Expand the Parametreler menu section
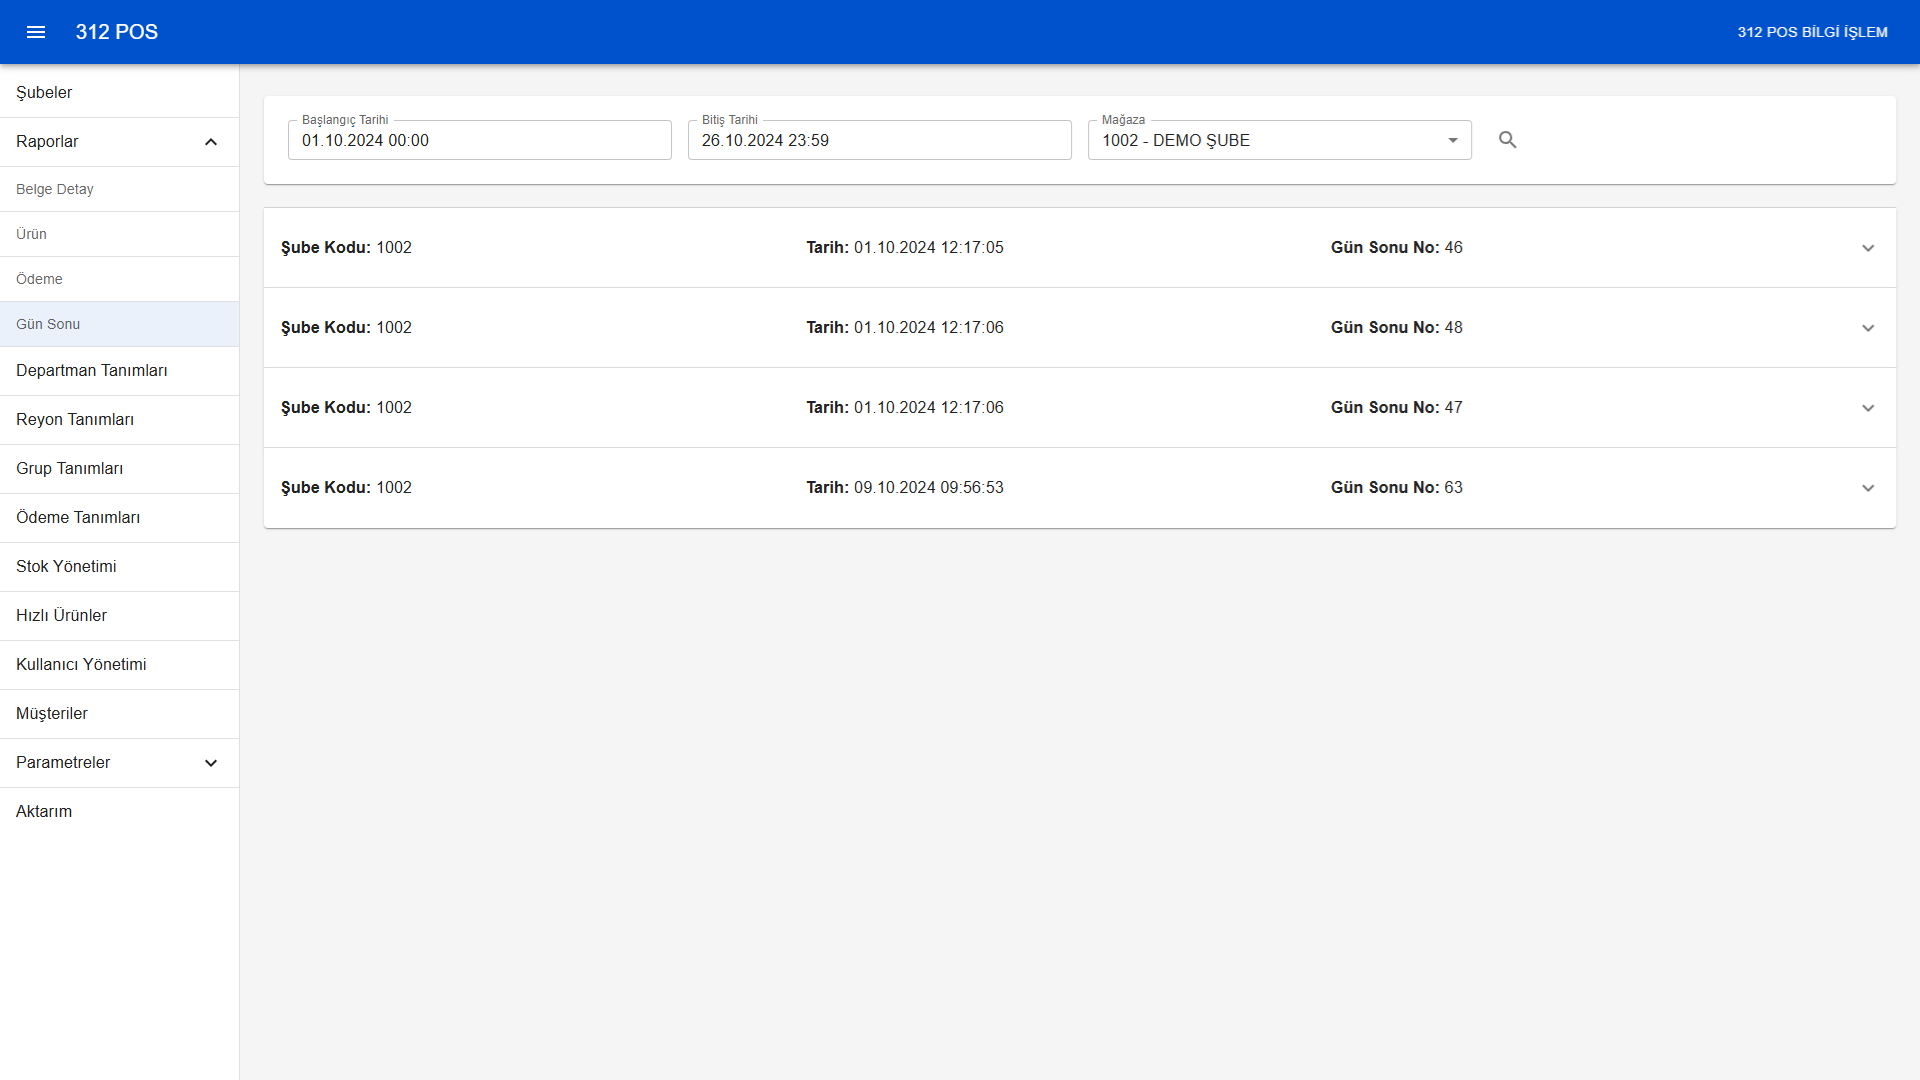This screenshot has height=1080, width=1920. [x=211, y=763]
